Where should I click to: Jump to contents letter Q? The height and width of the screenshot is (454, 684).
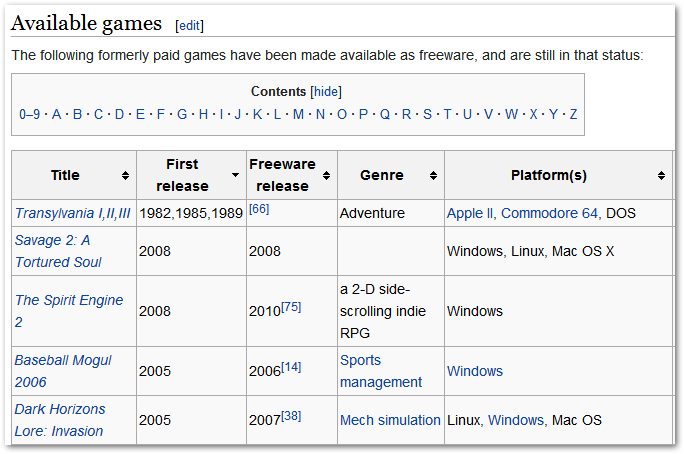pyautogui.click(x=385, y=114)
